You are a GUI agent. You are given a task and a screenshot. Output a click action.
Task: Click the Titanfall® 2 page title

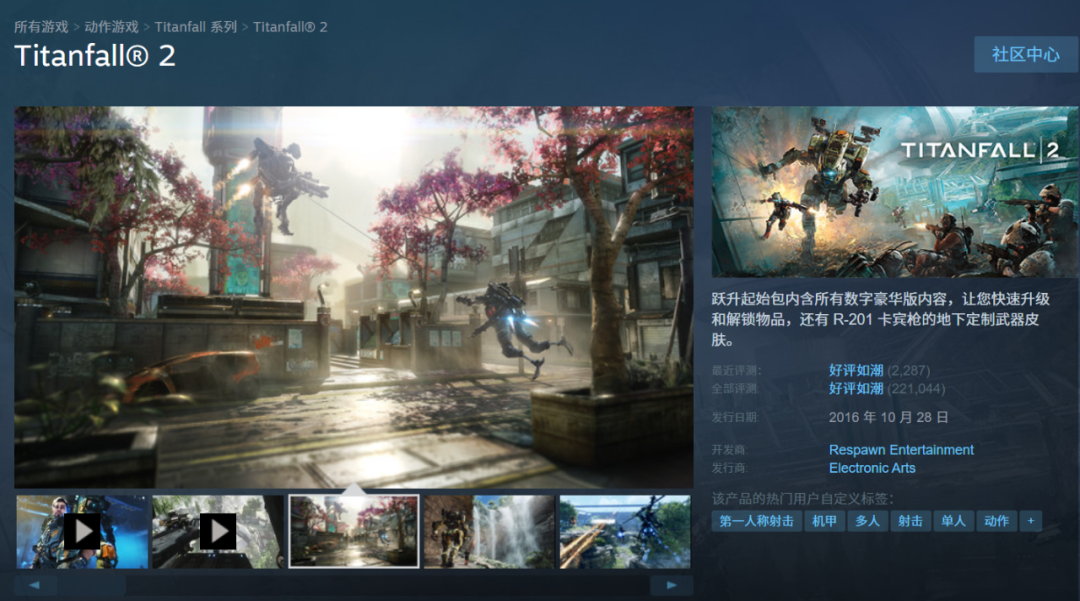point(95,56)
